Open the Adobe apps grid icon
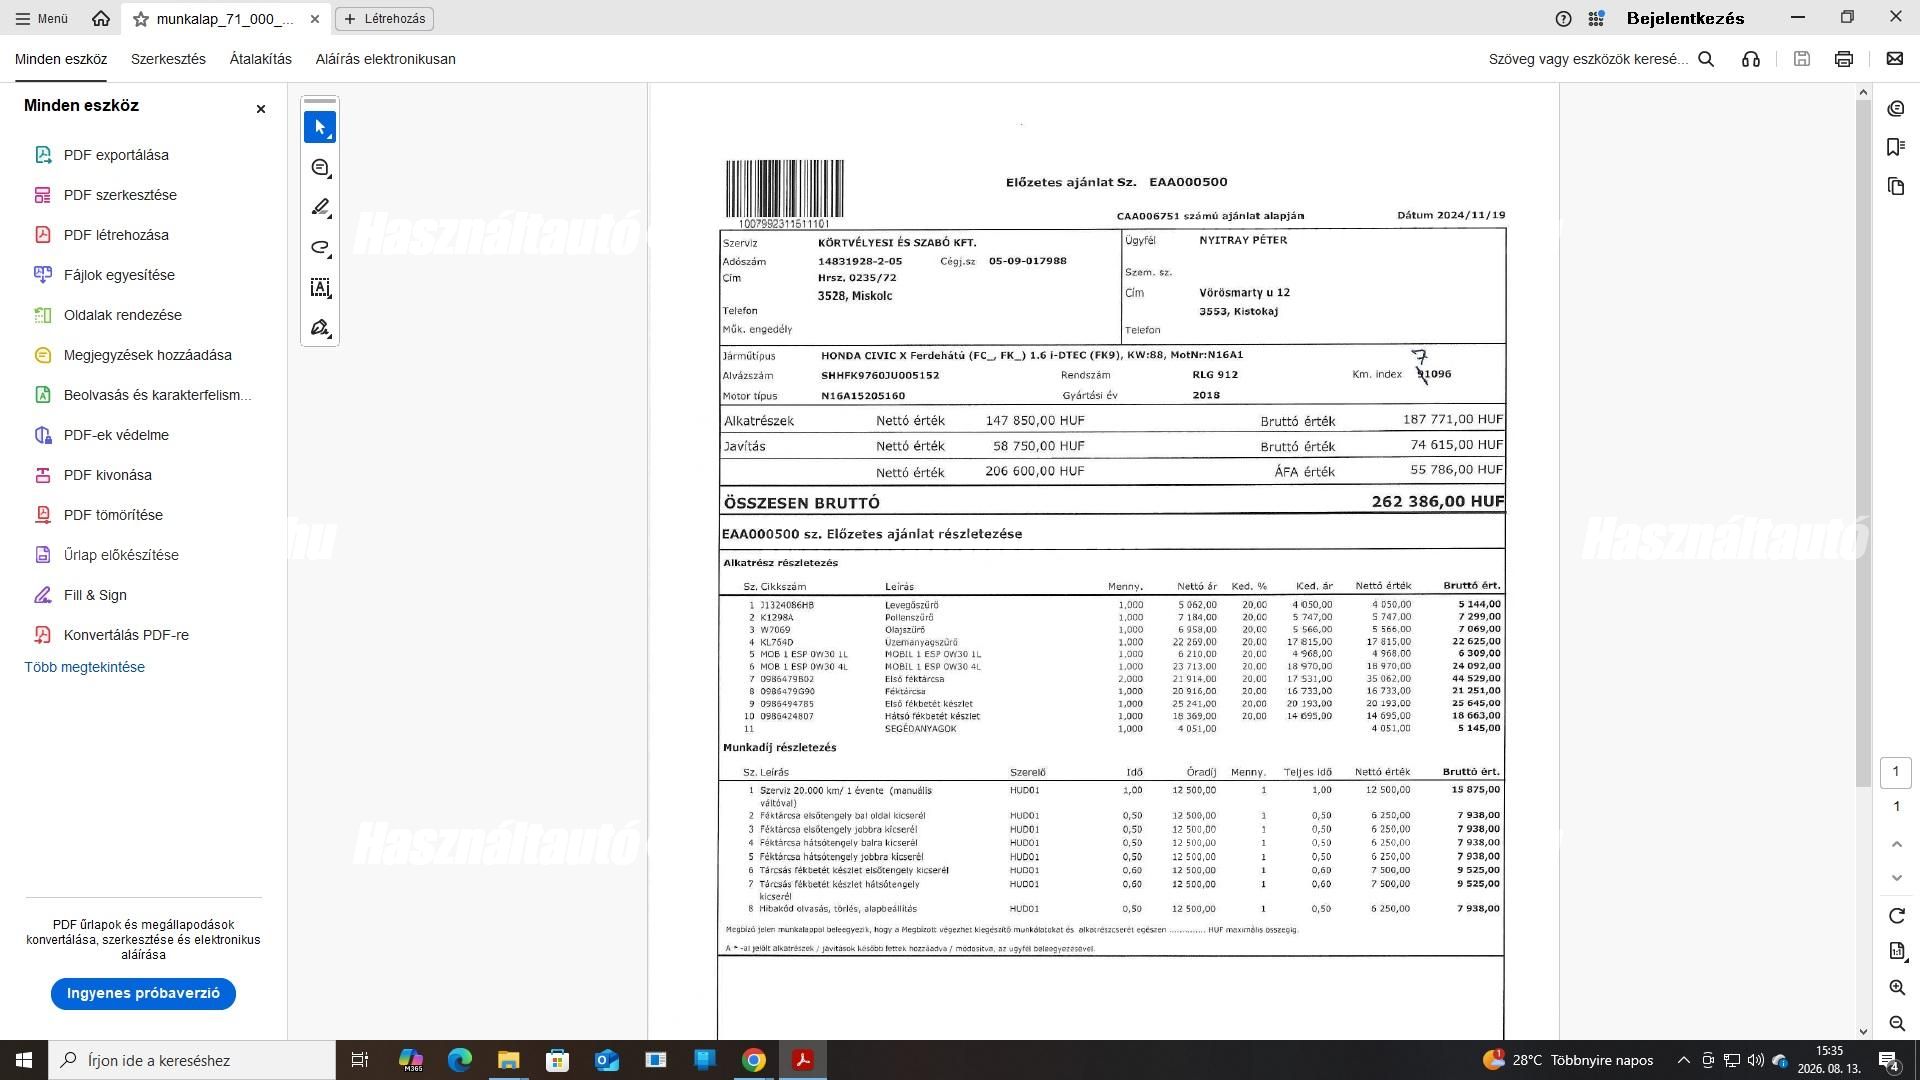This screenshot has height=1080, width=1920. pyautogui.click(x=1597, y=18)
